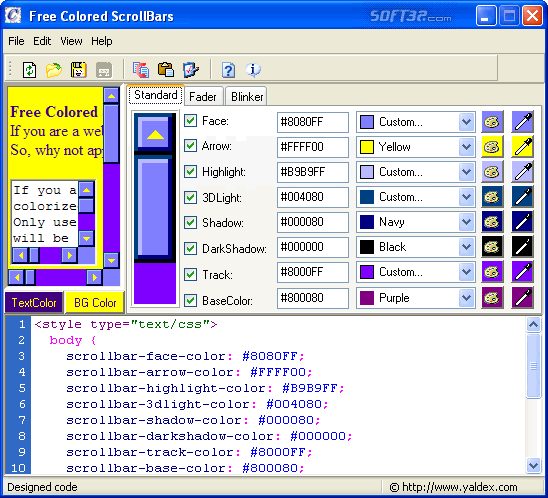Viewport: 548px width, 498px height.
Task: Open the Edit menu
Action: pos(42,41)
